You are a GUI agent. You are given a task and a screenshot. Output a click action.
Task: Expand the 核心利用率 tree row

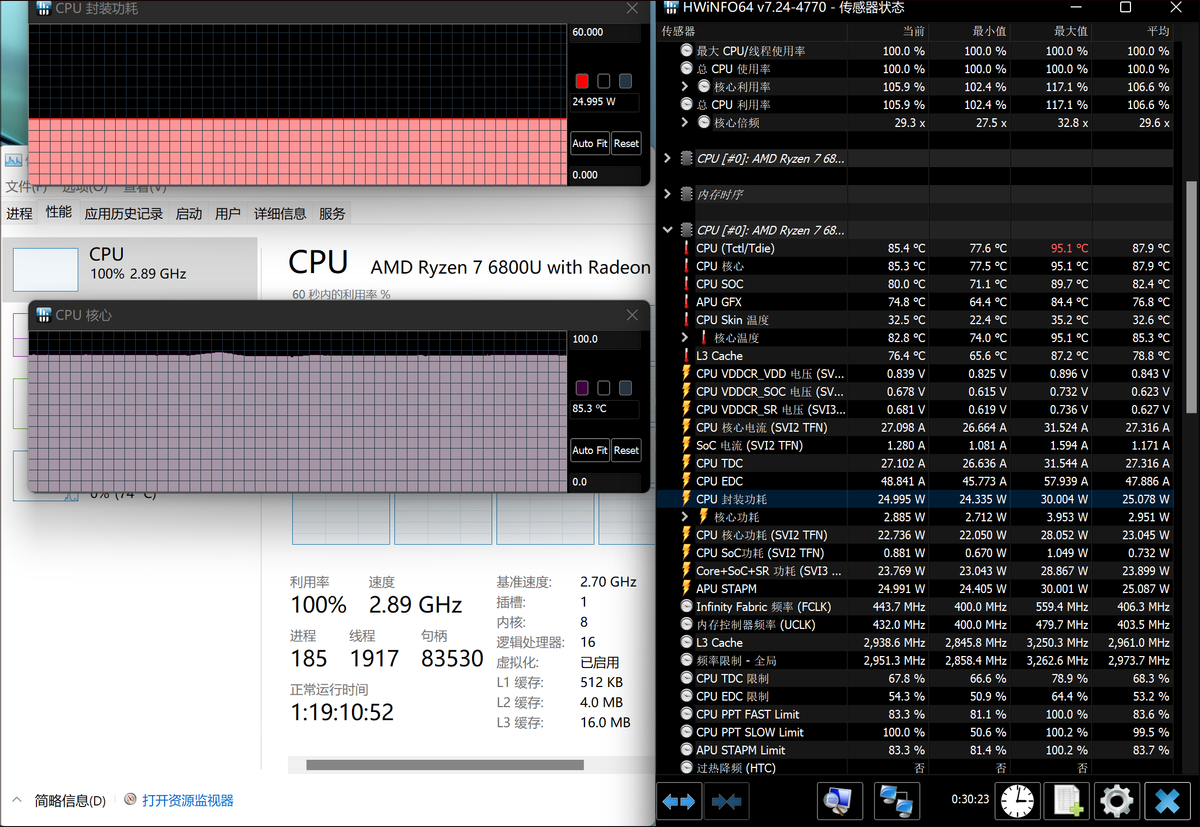click(685, 87)
